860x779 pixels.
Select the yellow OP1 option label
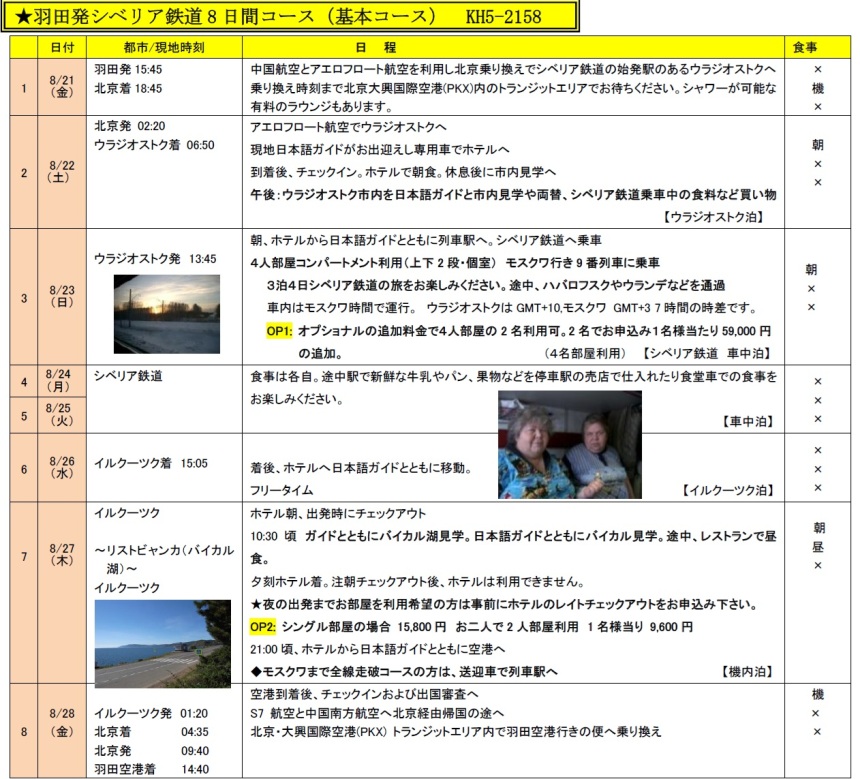(279, 331)
